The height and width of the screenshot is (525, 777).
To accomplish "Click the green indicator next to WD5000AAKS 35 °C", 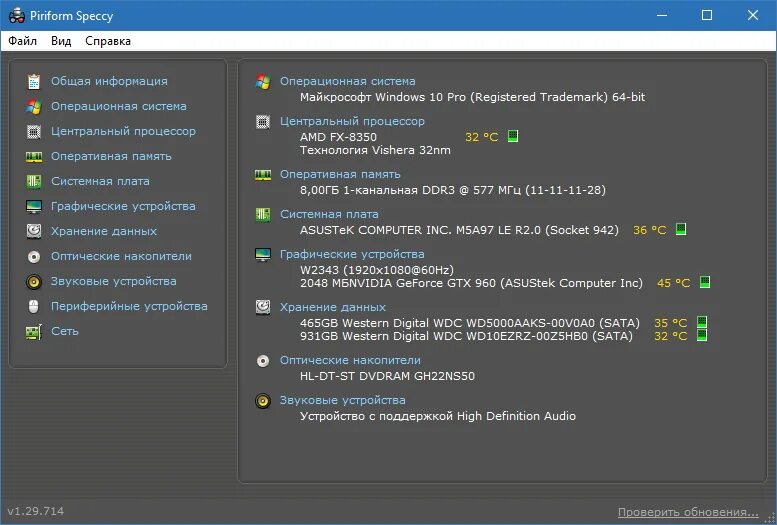I will (x=702, y=322).
